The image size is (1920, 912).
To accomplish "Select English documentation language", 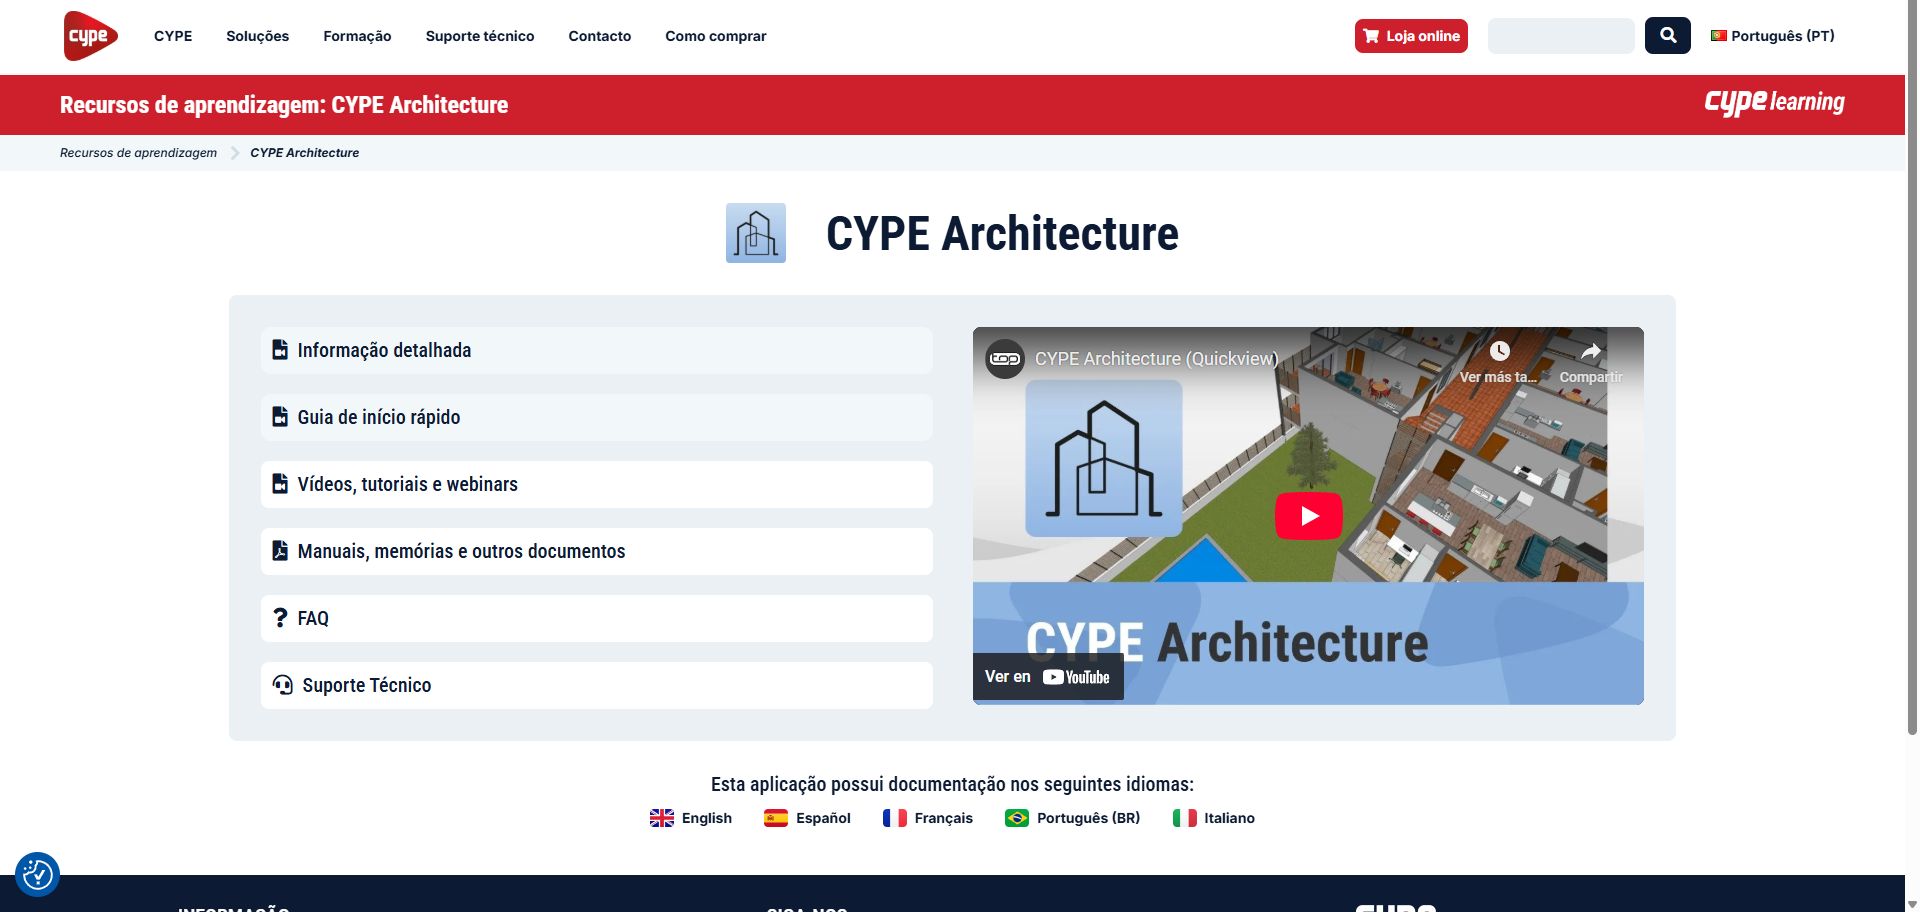I will [x=691, y=818].
